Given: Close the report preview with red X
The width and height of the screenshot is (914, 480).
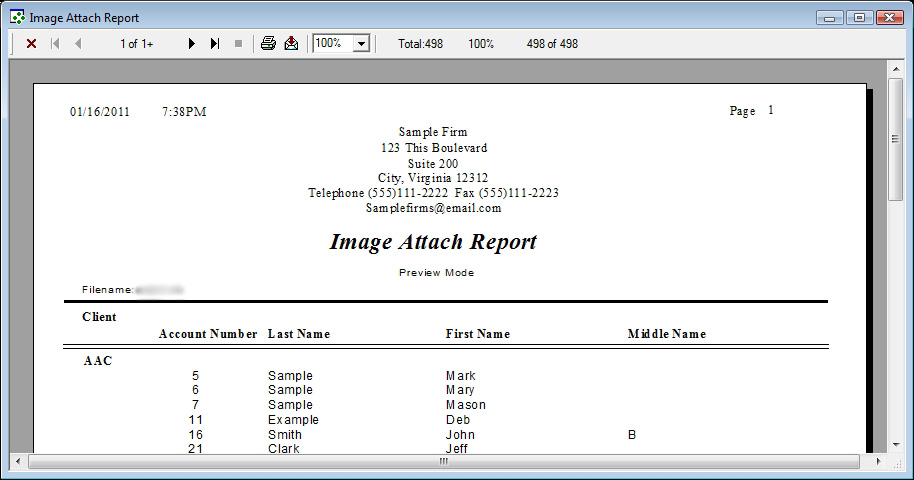Looking at the screenshot, I should (31, 44).
